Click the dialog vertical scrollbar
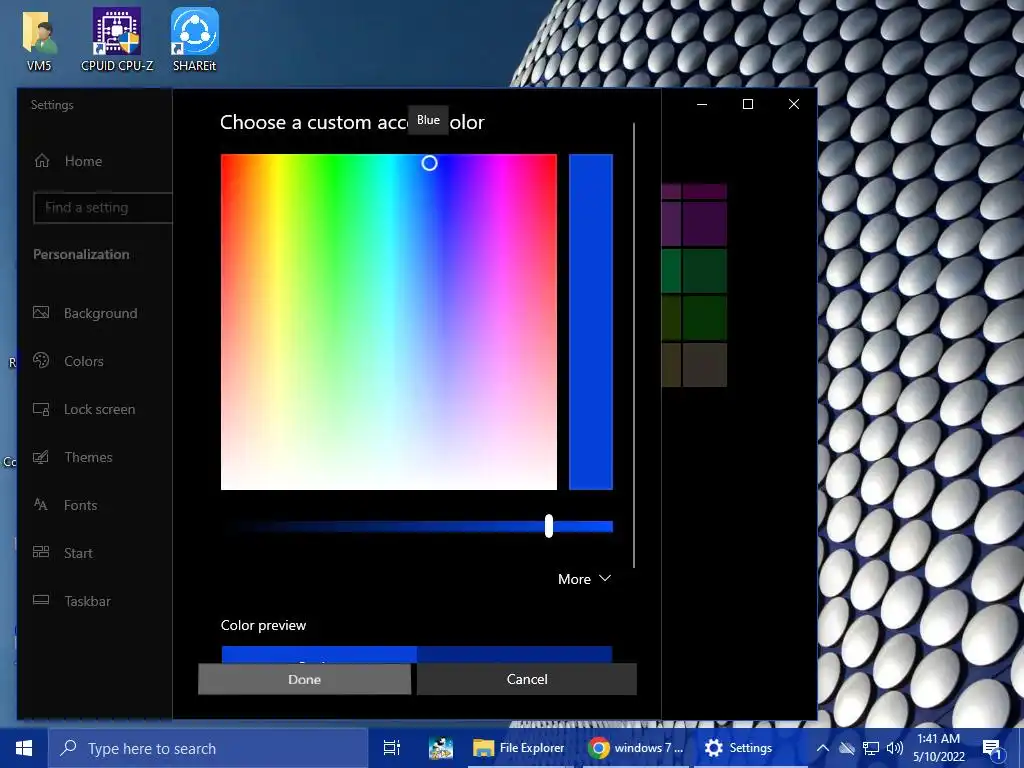 [634, 345]
